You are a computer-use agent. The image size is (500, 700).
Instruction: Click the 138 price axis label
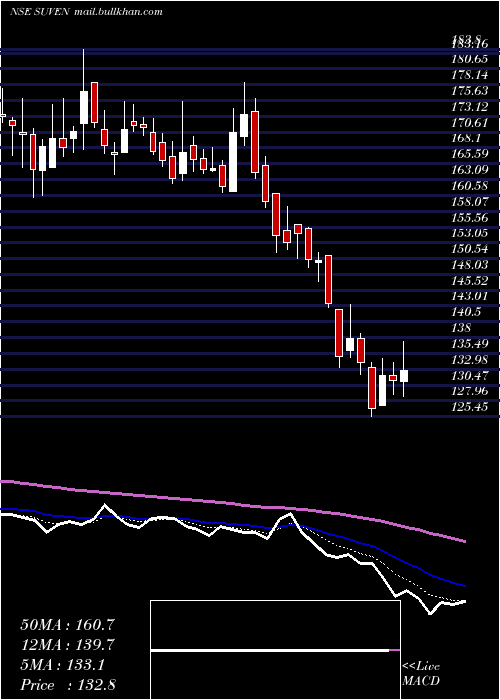point(461,327)
